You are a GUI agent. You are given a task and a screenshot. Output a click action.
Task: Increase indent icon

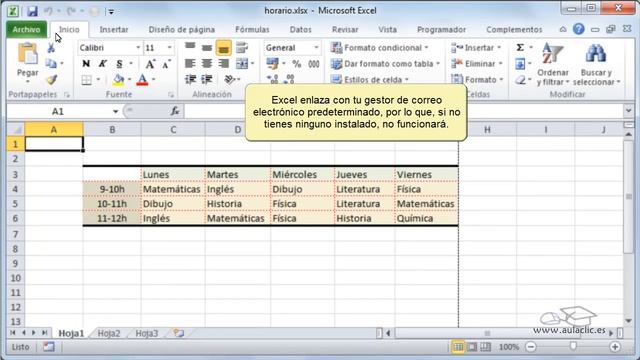[x=207, y=79]
